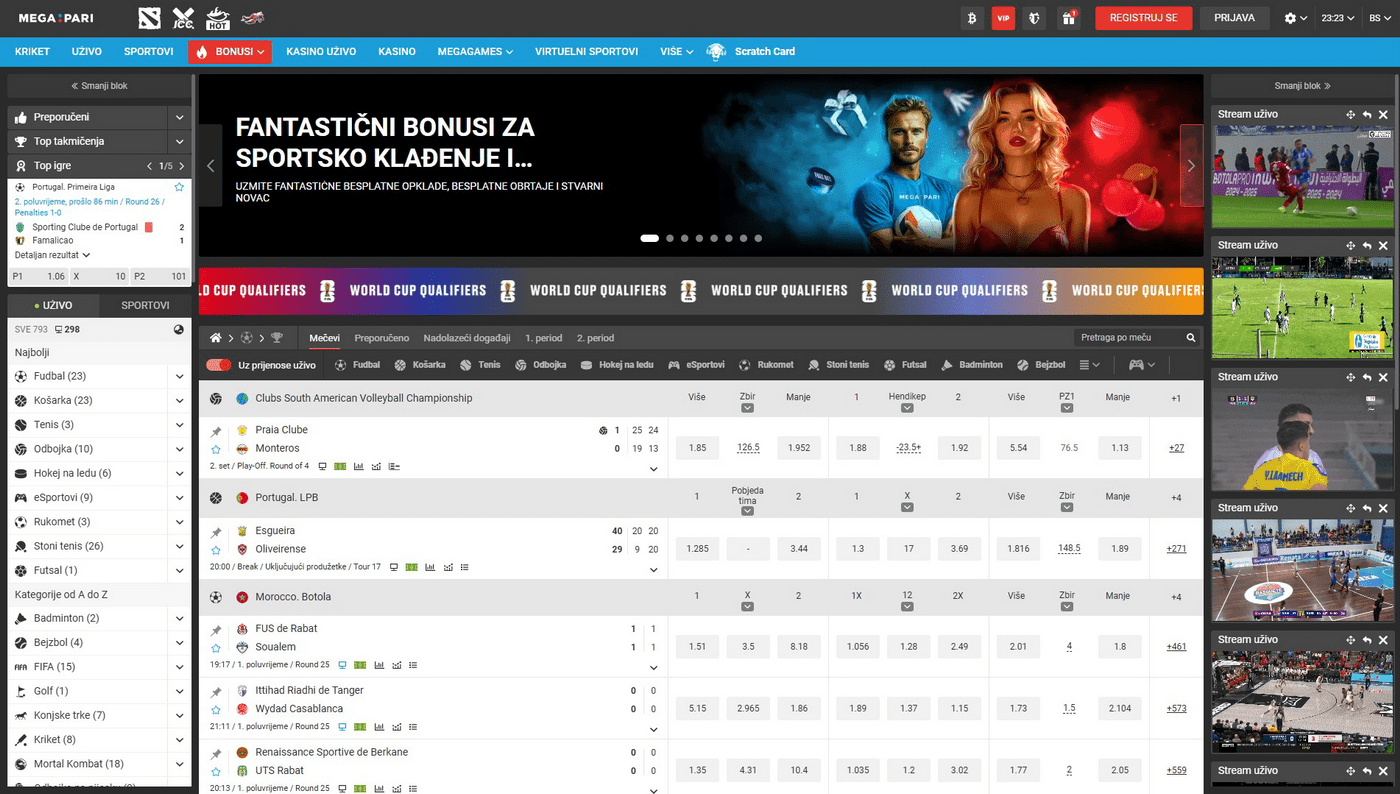Switch to the SPORTOVI sidebar tab
1400x794 pixels.
pyautogui.click(x=145, y=305)
